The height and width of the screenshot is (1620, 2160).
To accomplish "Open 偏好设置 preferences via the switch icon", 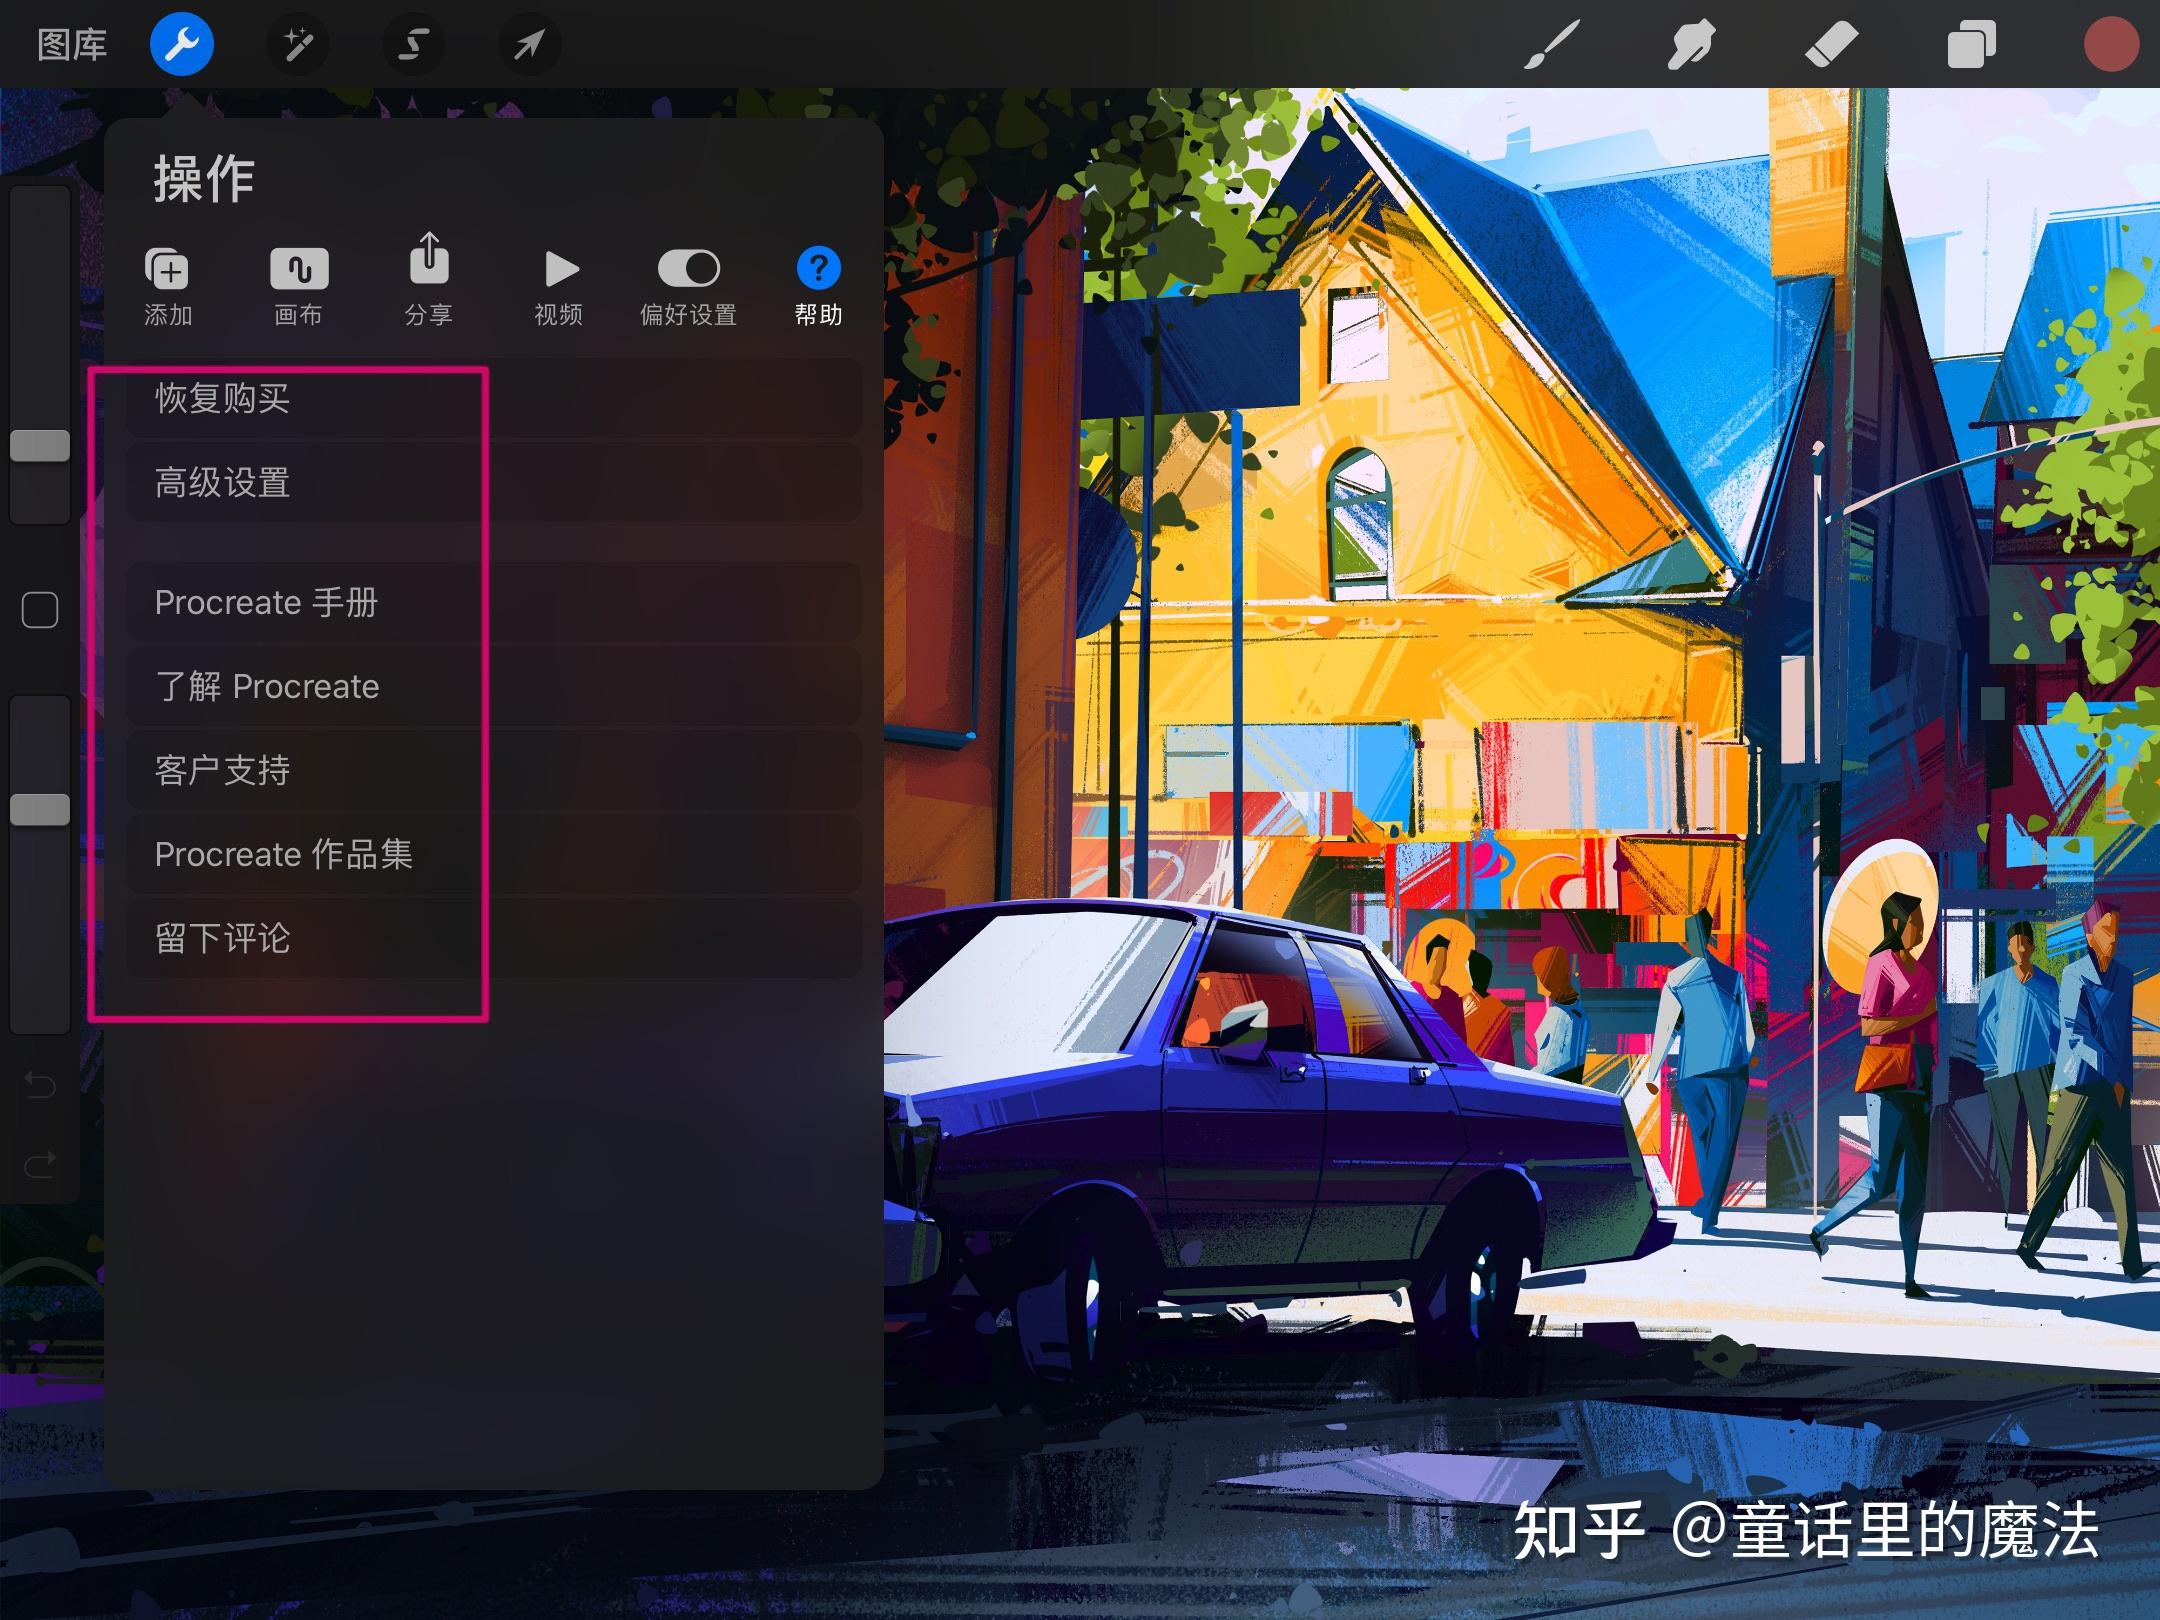I will click(x=688, y=285).
